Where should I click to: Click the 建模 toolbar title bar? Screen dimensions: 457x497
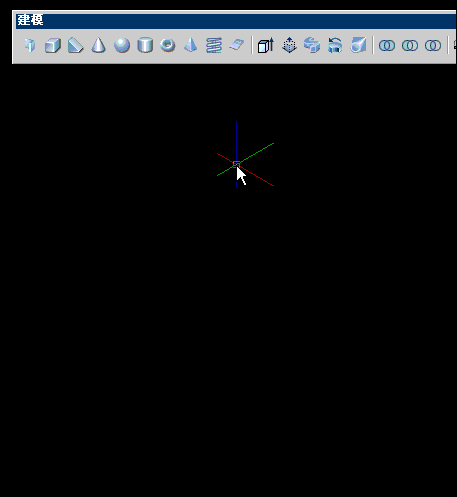pyautogui.click(x=236, y=20)
